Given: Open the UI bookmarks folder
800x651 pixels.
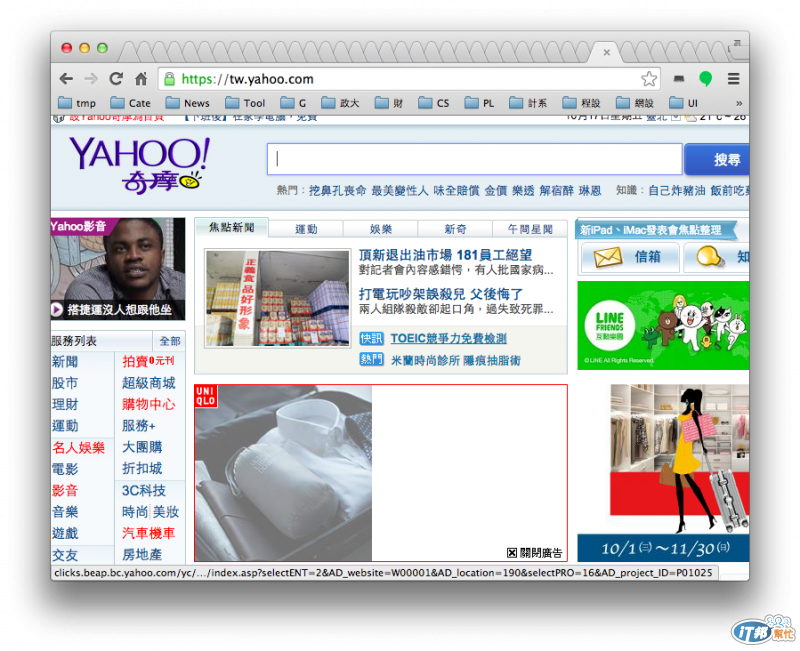Looking at the screenshot, I should pyautogui.click(x=684, y=103).
